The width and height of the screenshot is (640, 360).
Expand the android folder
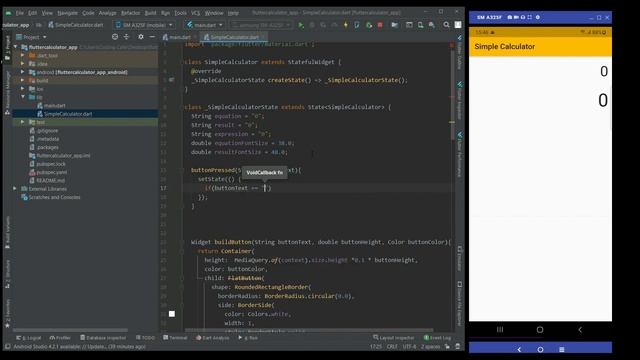tap(22, 72)
